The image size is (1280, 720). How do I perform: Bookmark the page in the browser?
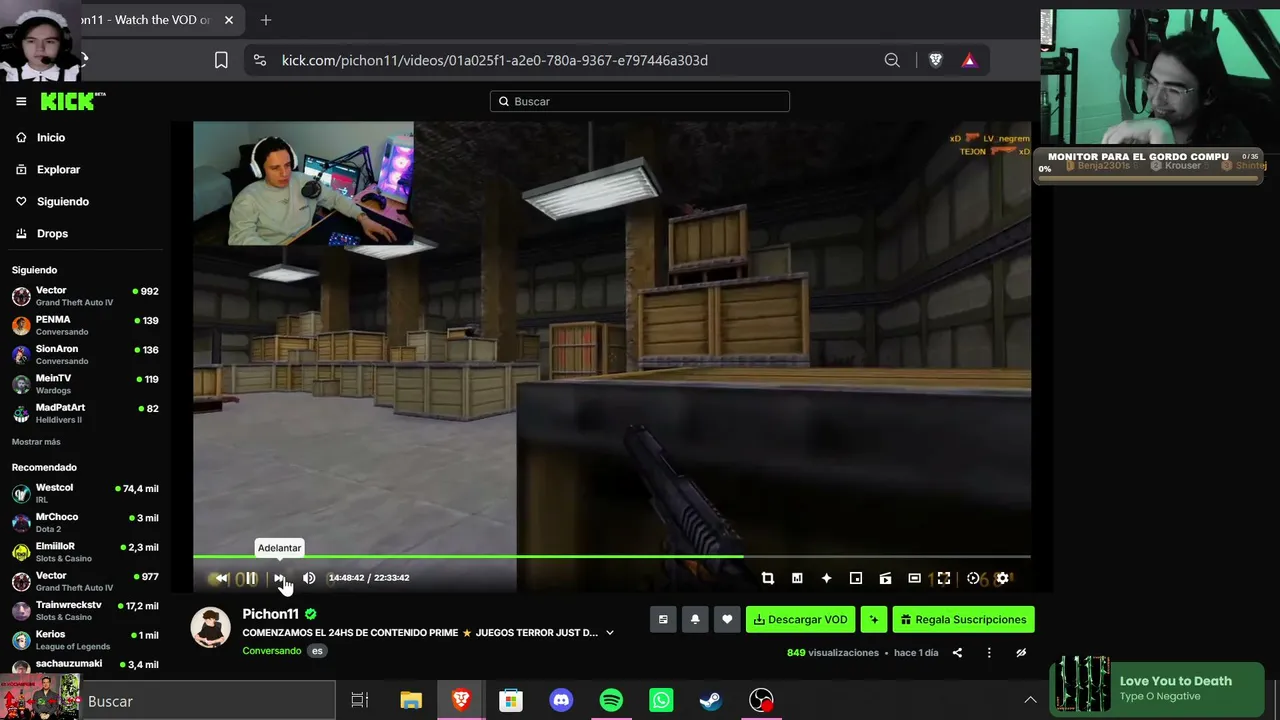tap(221, 61)
